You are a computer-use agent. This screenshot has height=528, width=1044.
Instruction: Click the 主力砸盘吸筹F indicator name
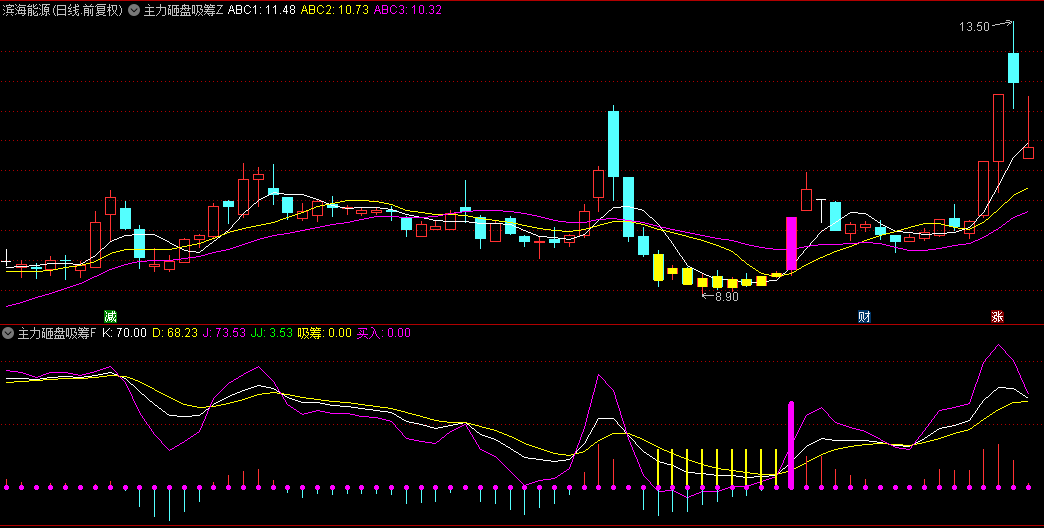[57, 333]
